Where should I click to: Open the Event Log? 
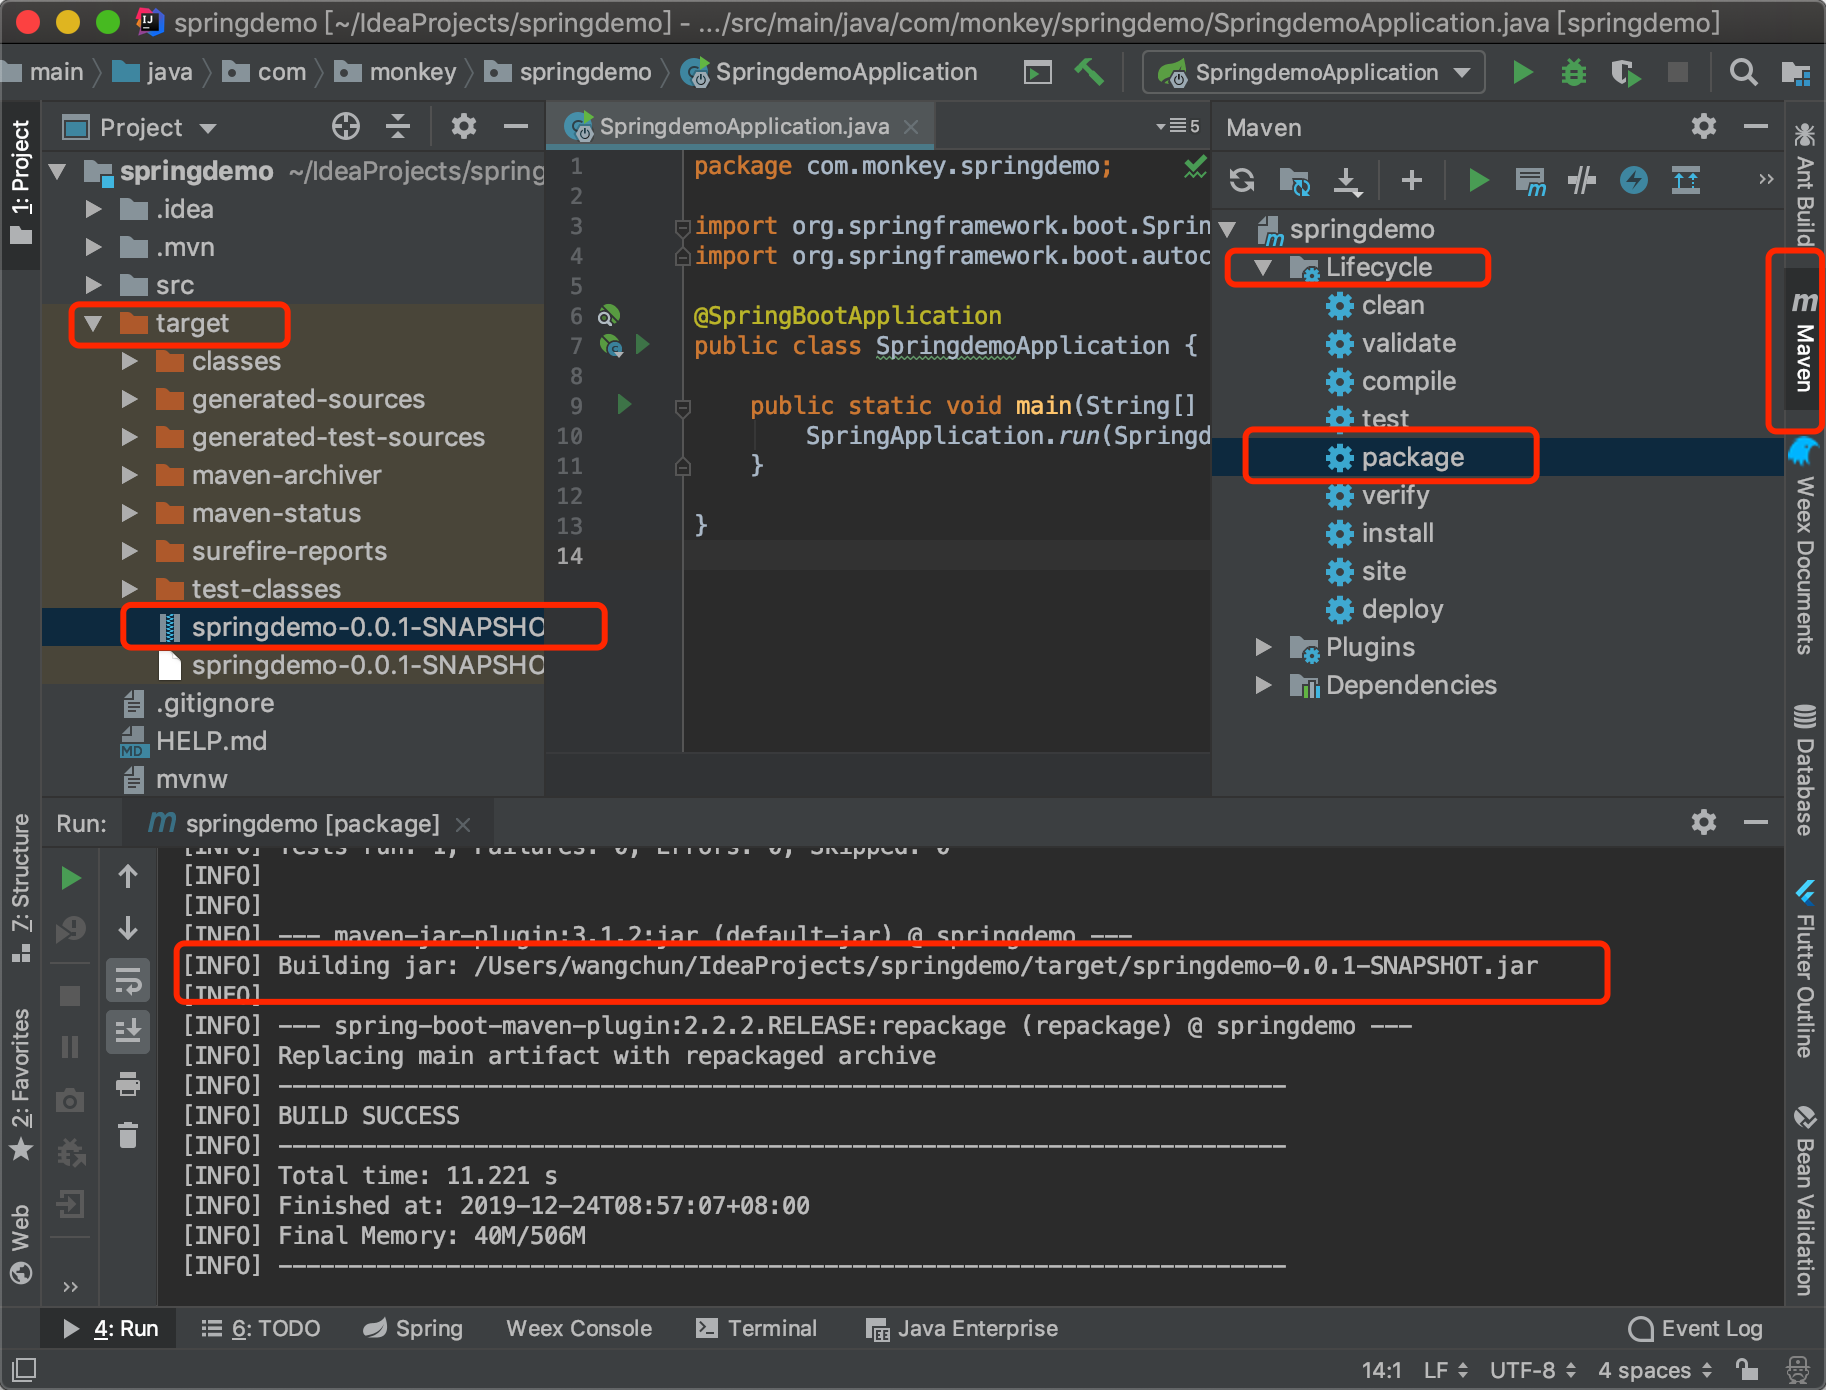pyautogui.click(x=1695, y=1328)
